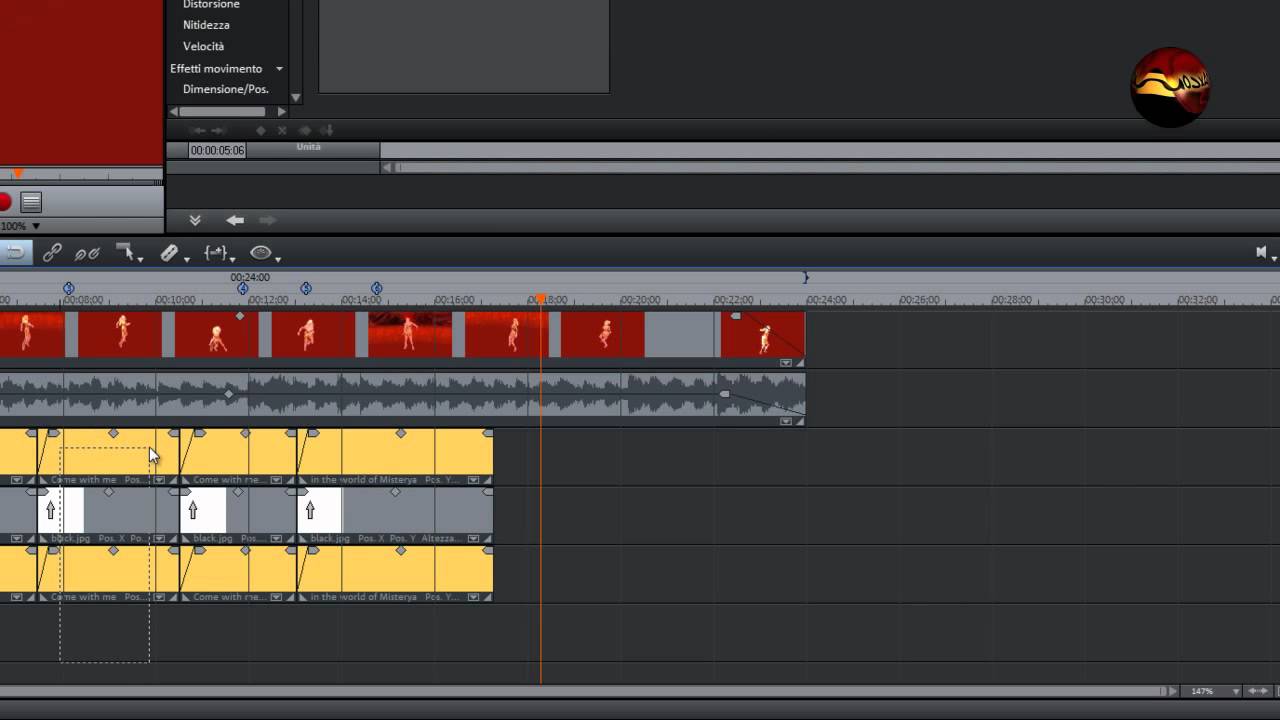Ungroup objects with the broken-link icon
This screenshot has width=1280, height=720.
tap(88, 253)
